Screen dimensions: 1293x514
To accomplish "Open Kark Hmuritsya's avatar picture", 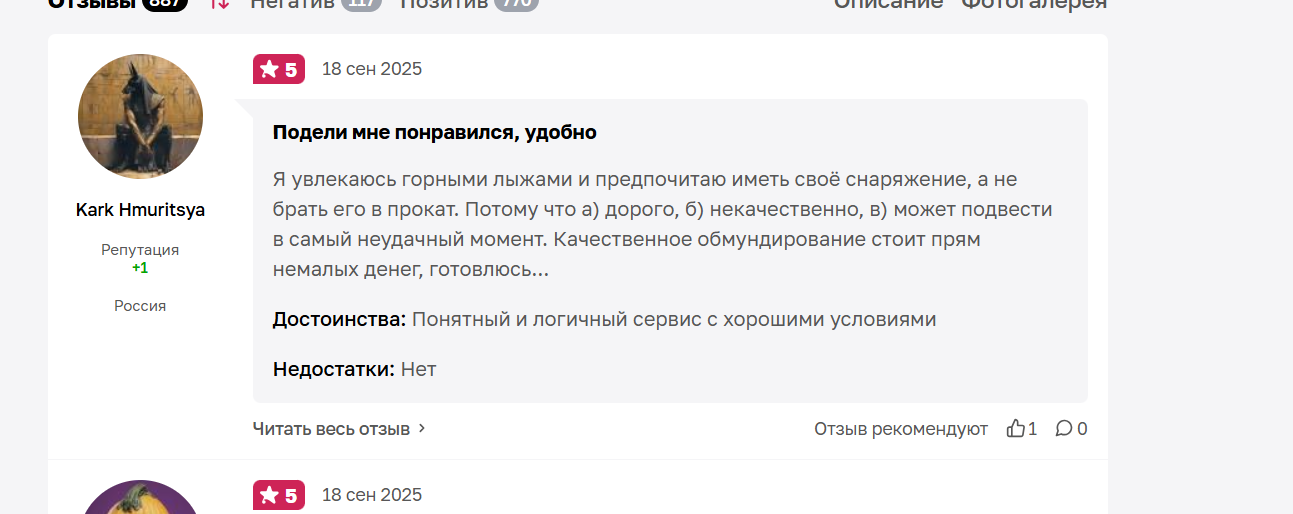I will pos(140,116).
